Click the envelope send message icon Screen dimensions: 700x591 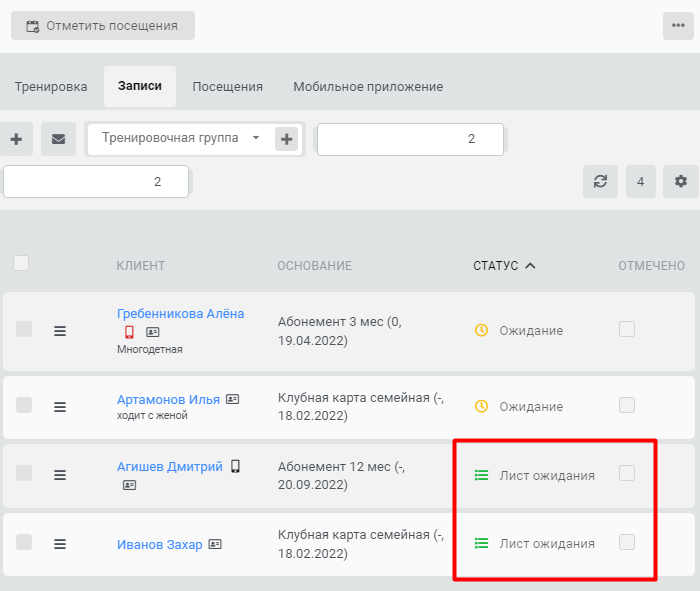[x=58, y=139]
